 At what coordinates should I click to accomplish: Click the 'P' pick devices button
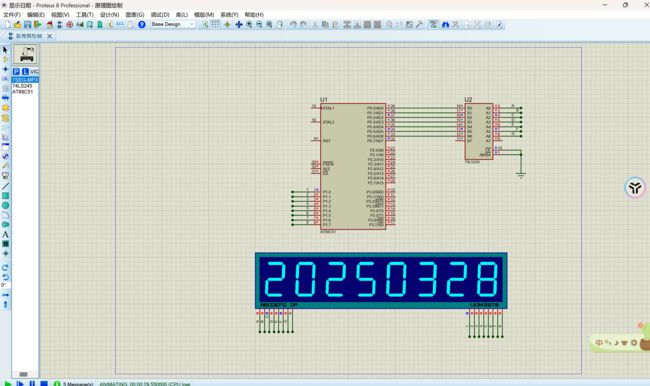point(16,71)
